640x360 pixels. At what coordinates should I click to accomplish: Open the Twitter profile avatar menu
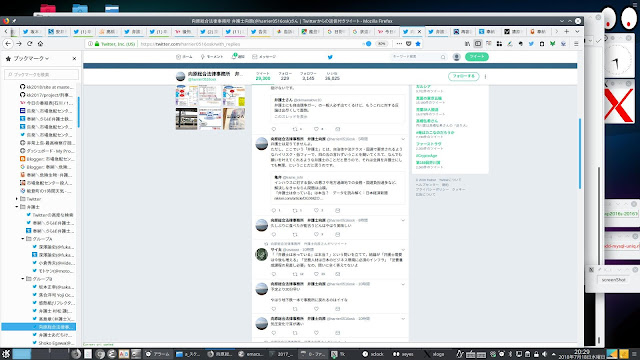point(456,57)
